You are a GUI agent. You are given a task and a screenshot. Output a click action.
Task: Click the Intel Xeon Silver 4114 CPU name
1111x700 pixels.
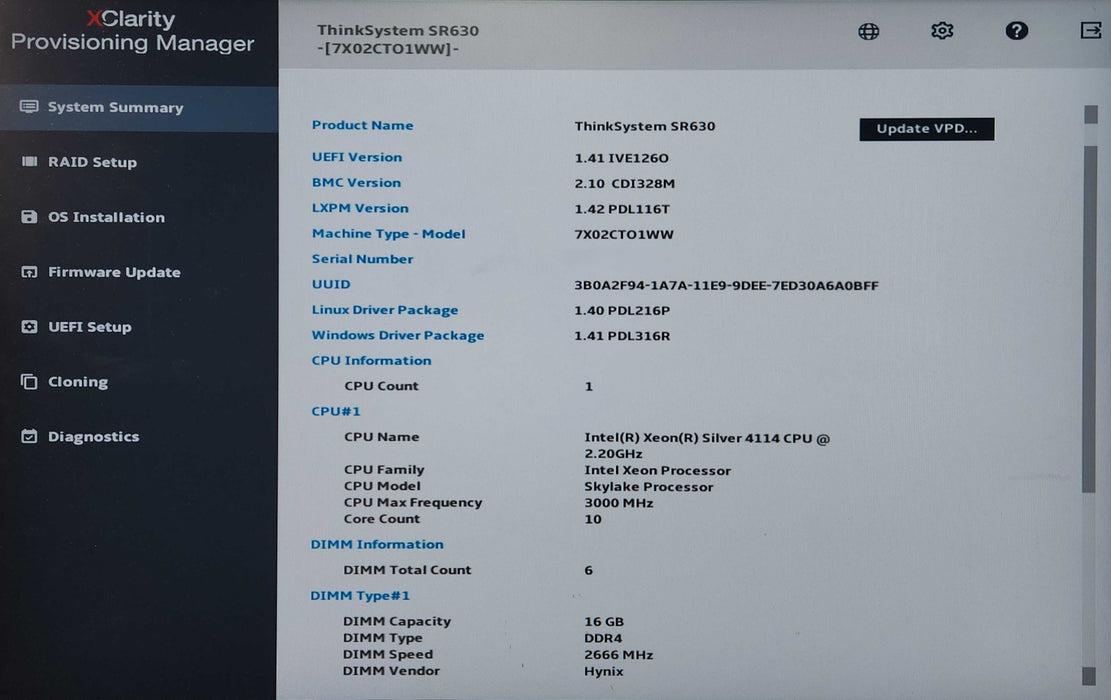tap(706, 446)
